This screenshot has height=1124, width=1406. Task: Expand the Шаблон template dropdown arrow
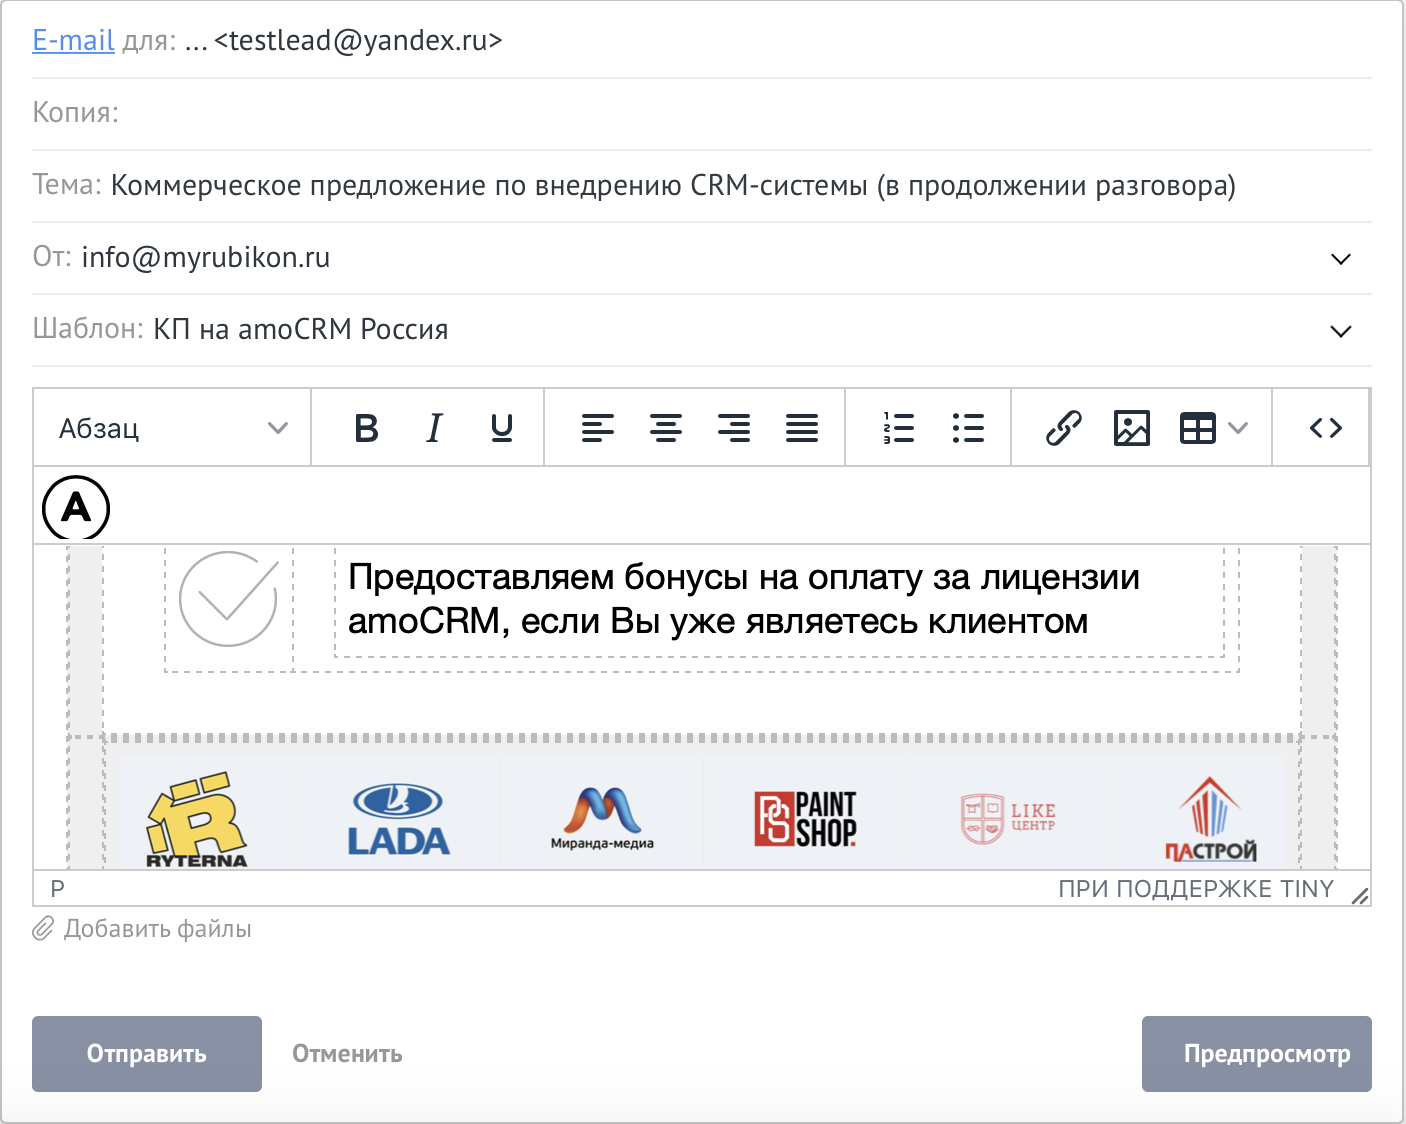click(1341, 331)
